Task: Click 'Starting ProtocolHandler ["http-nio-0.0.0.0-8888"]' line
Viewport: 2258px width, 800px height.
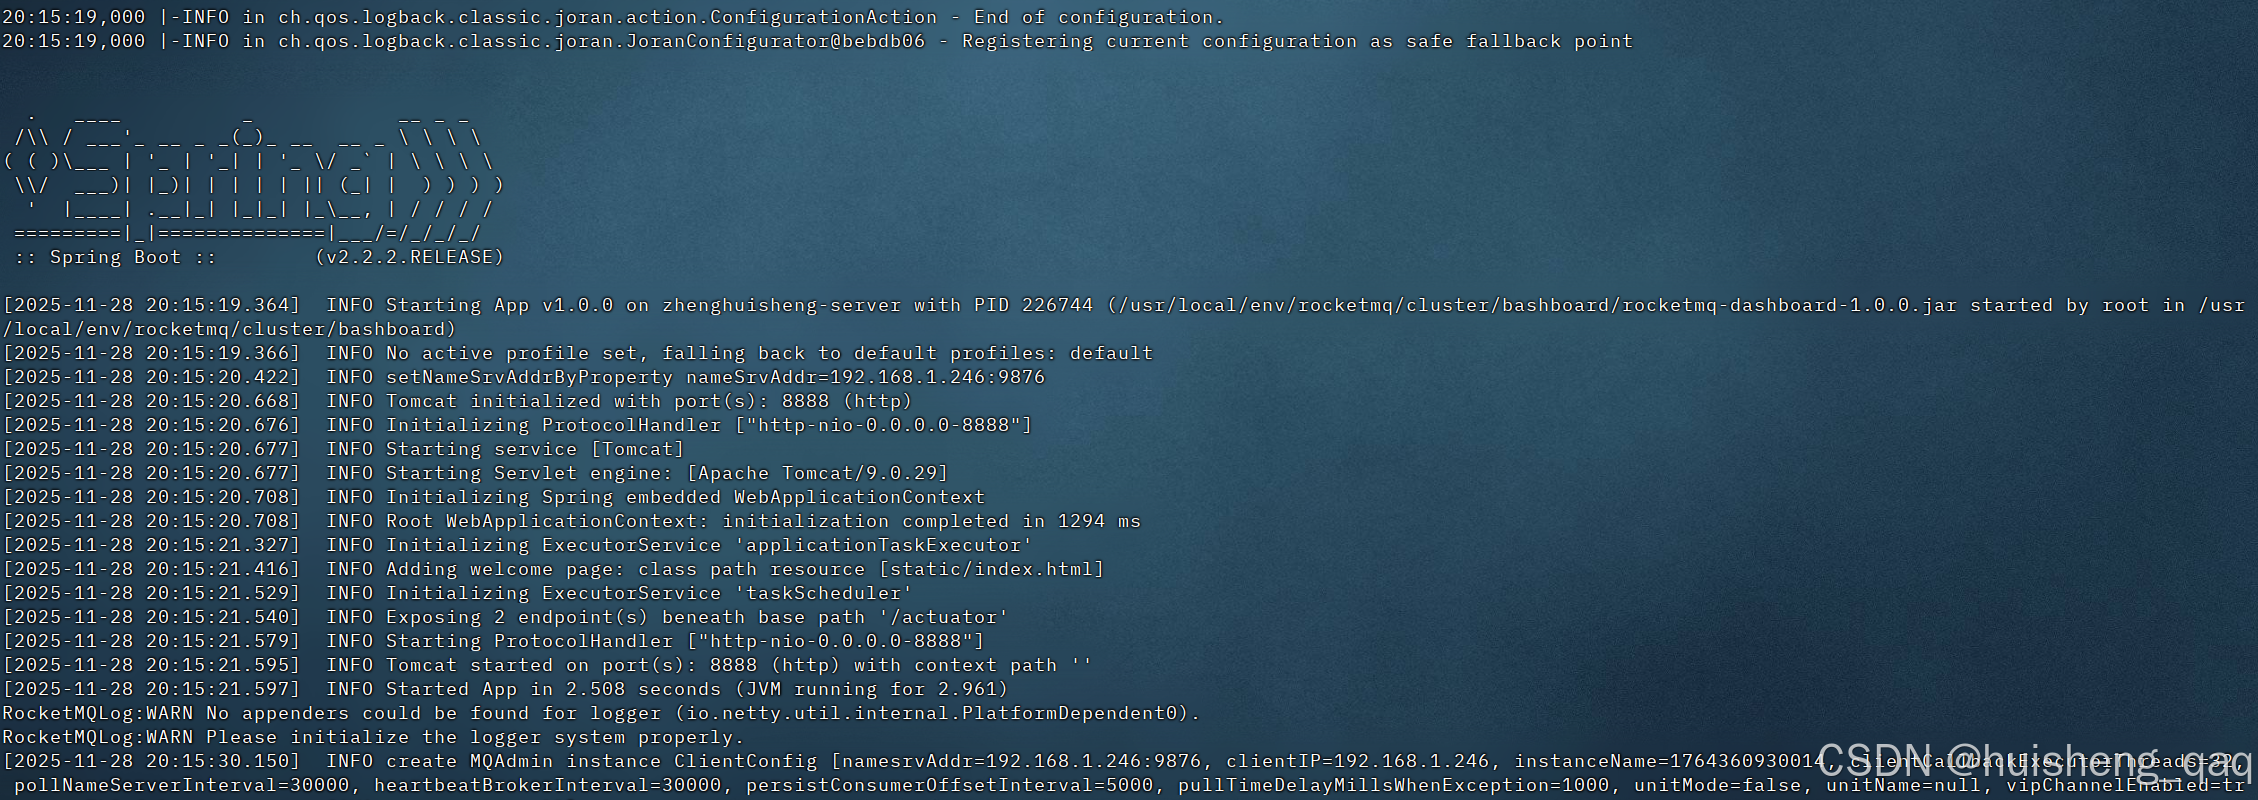Action: tap(494, 641)
